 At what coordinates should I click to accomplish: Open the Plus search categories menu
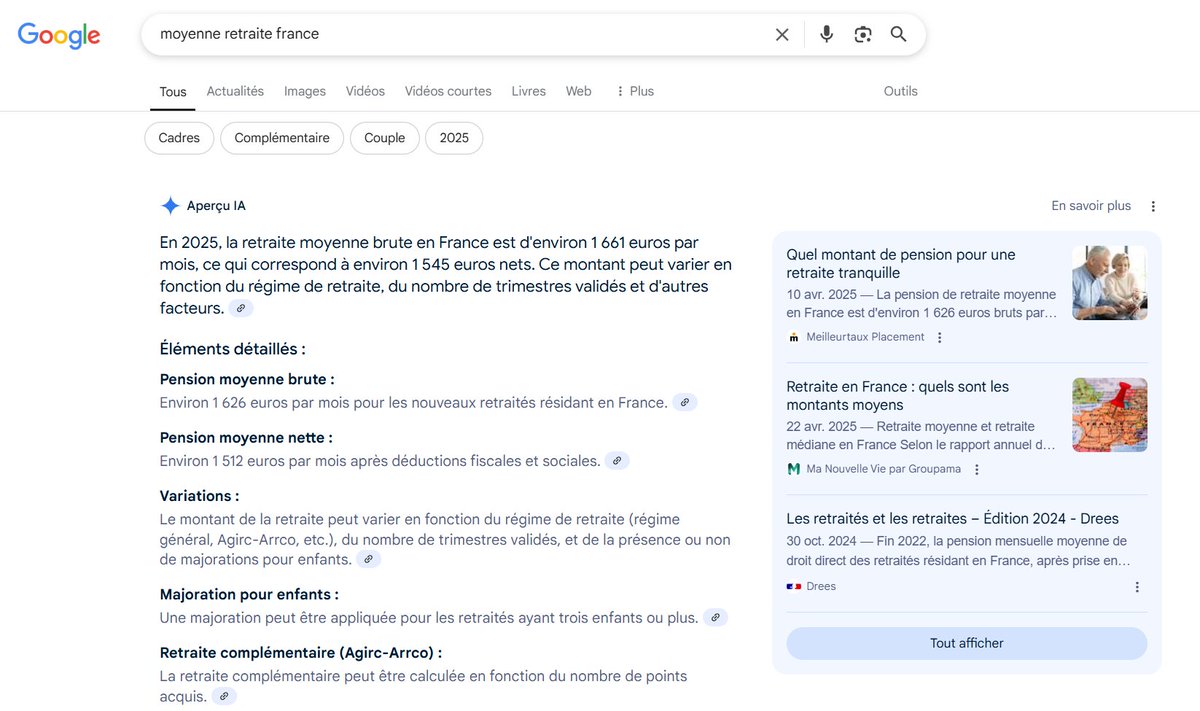point(634,91)
